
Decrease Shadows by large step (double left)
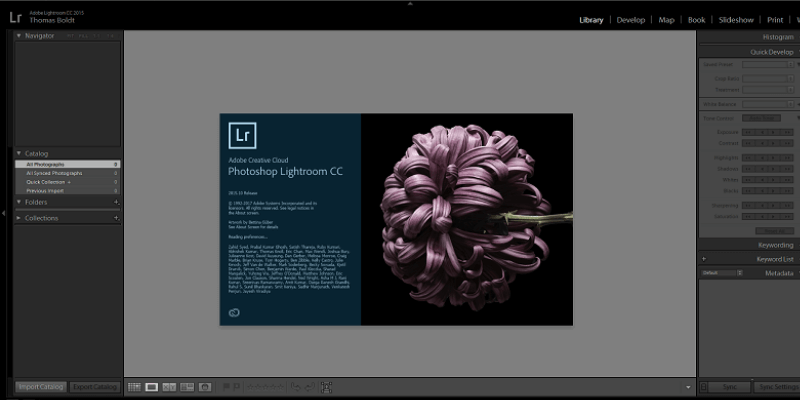click(x=748, y=169)
